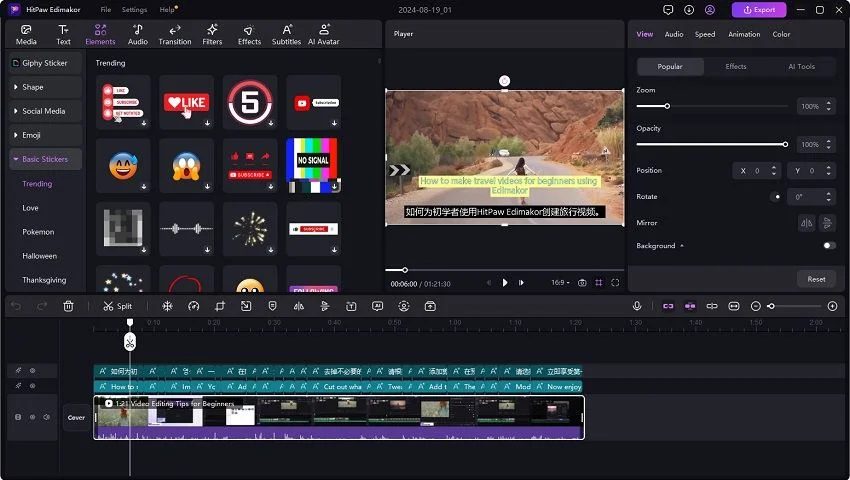The height and width of the screenshot is (480, 850).
Task: Take a snapshot of the player frame
Action: point(582,283)
